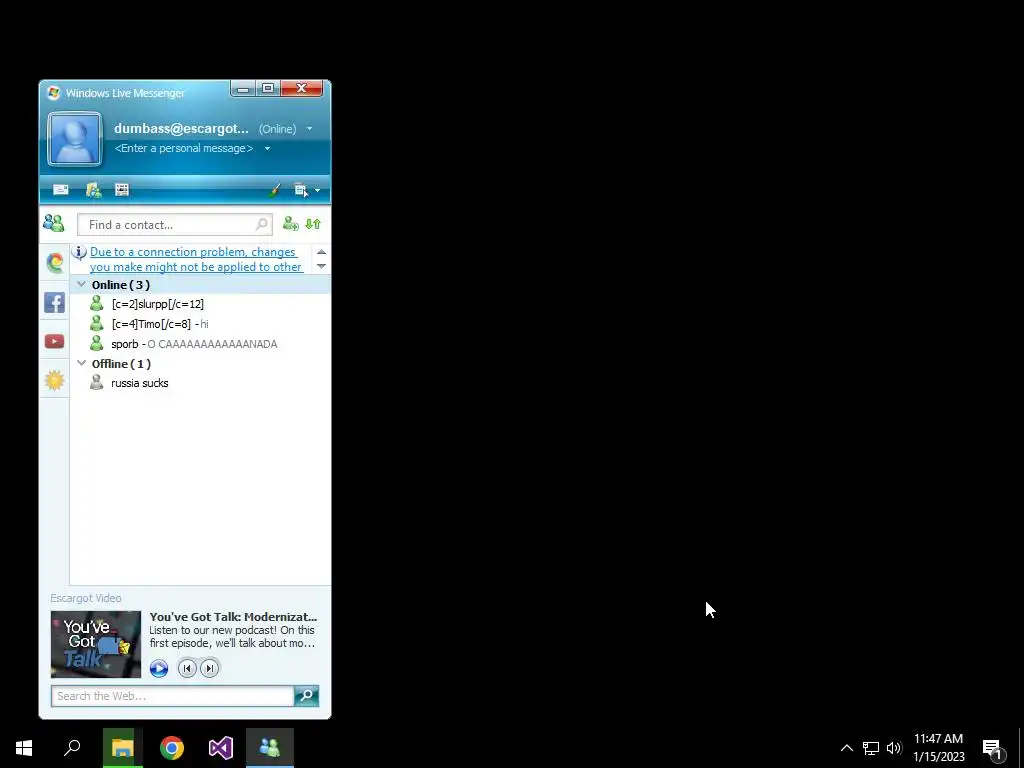This screenshot has width=1024, height=768.
Task: Click the sporb contact name
Action: [x=125, y=344]
